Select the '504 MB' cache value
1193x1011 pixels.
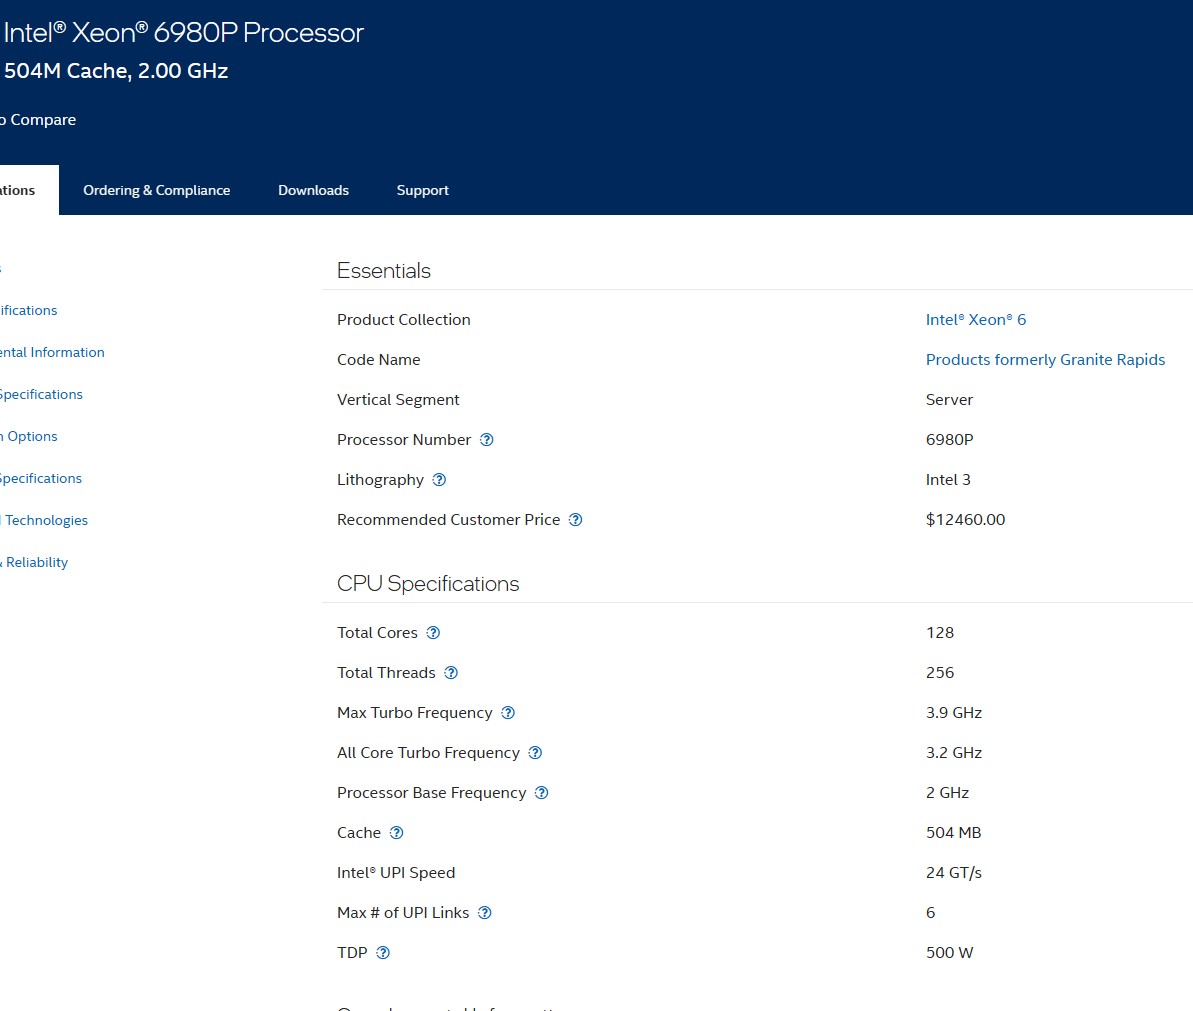point(953,833)
